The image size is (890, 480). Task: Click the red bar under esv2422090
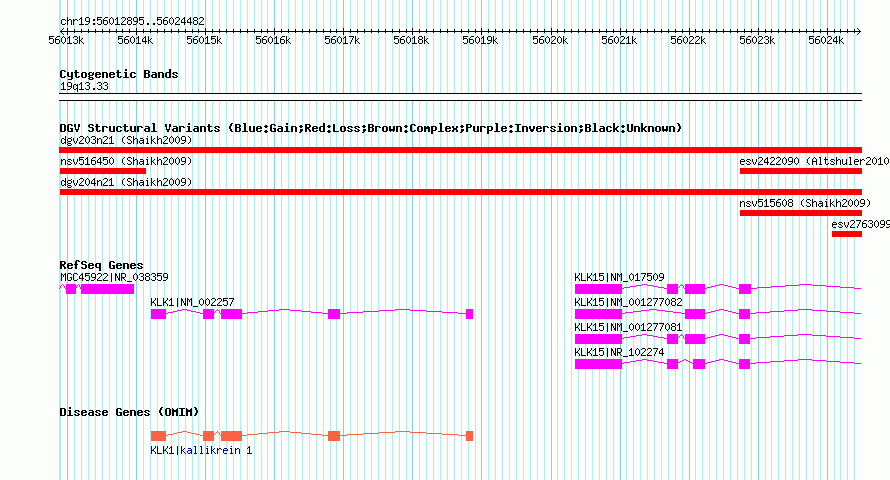pyautogui.click(x=800, y=171)
